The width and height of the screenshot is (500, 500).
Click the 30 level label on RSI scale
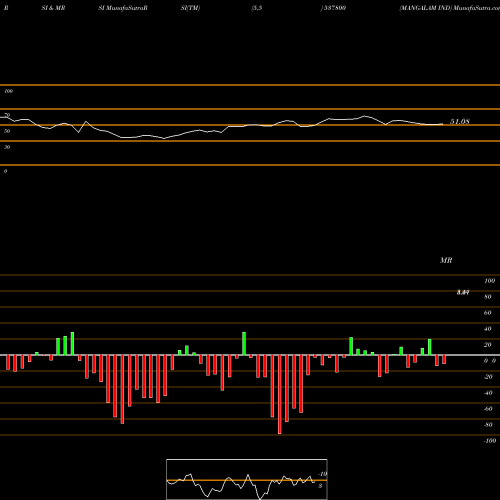[x=7, y=147]
